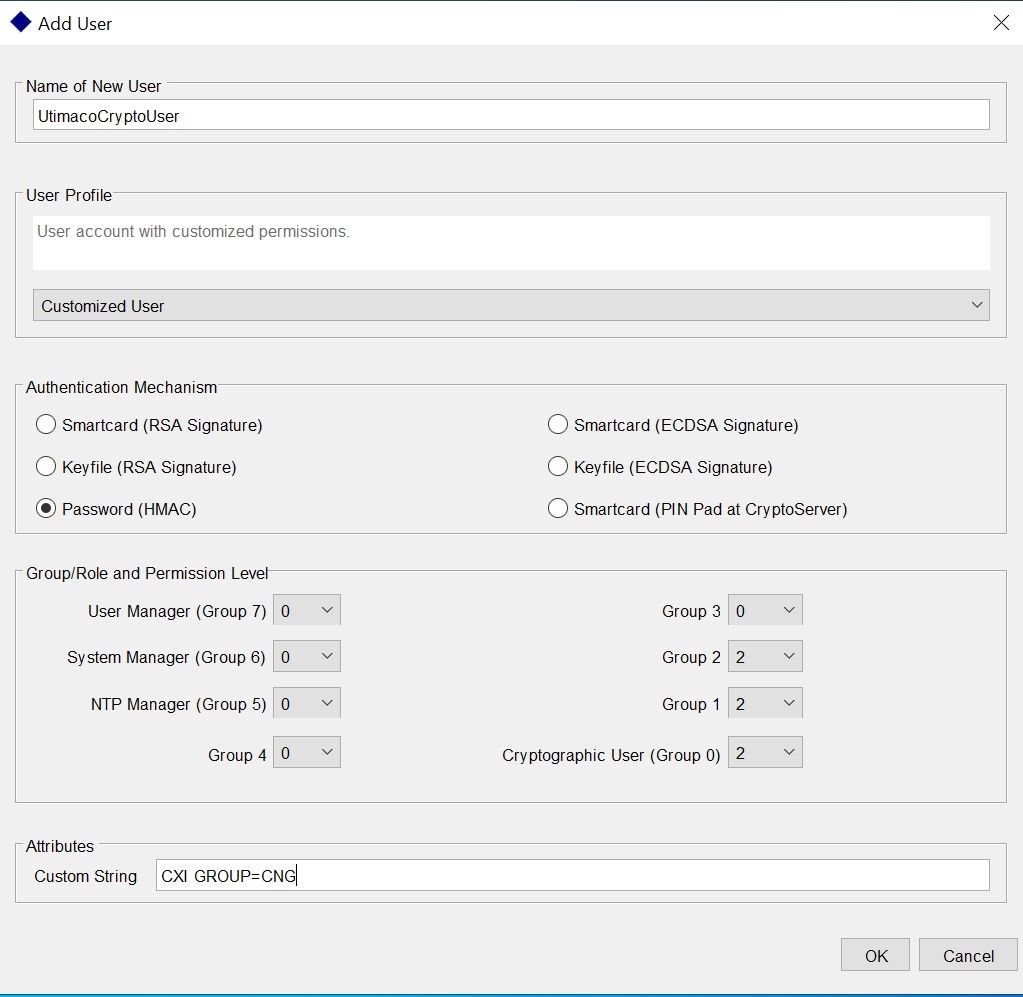Open Group 2 permission level dropdown
This screenshot has width=1023, height=997.
click(x=765, y=656)
